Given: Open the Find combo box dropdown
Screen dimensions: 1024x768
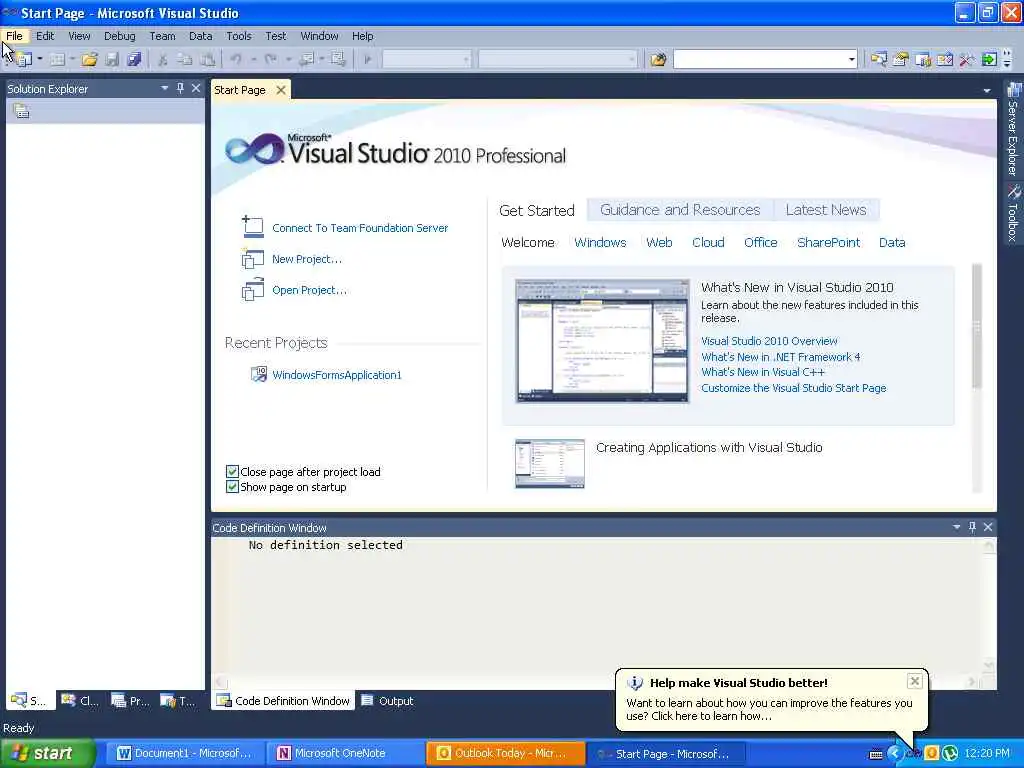Looking at the screenshot, I should pyautogui.click(x=851, y=60).
